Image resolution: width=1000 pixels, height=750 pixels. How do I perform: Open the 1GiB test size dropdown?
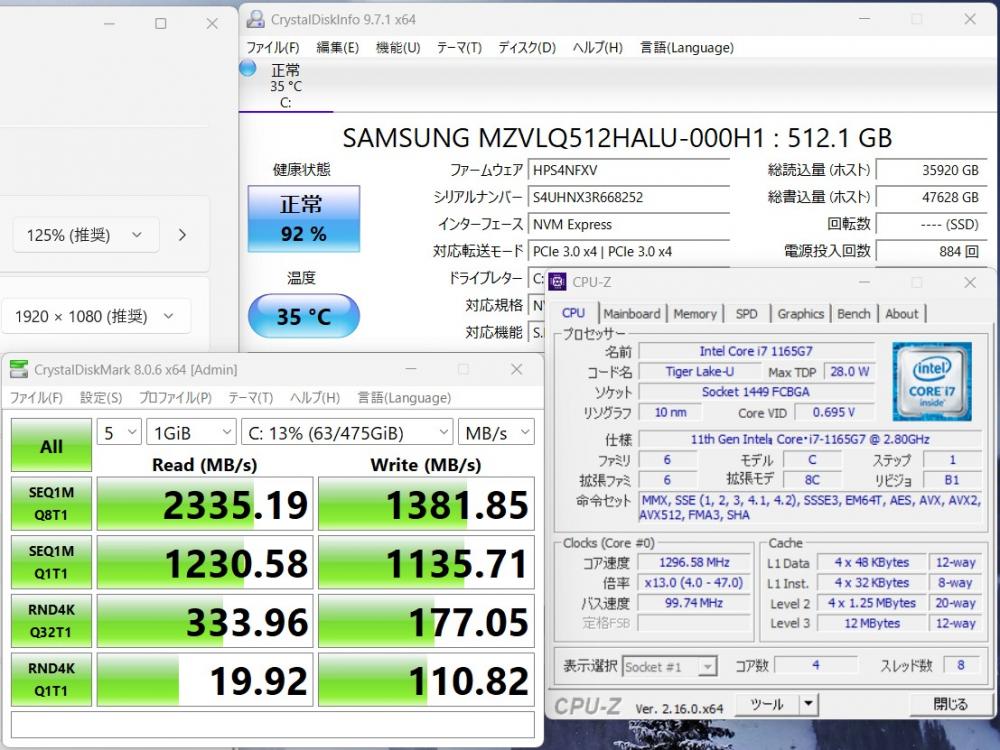(x=188, y=433)
